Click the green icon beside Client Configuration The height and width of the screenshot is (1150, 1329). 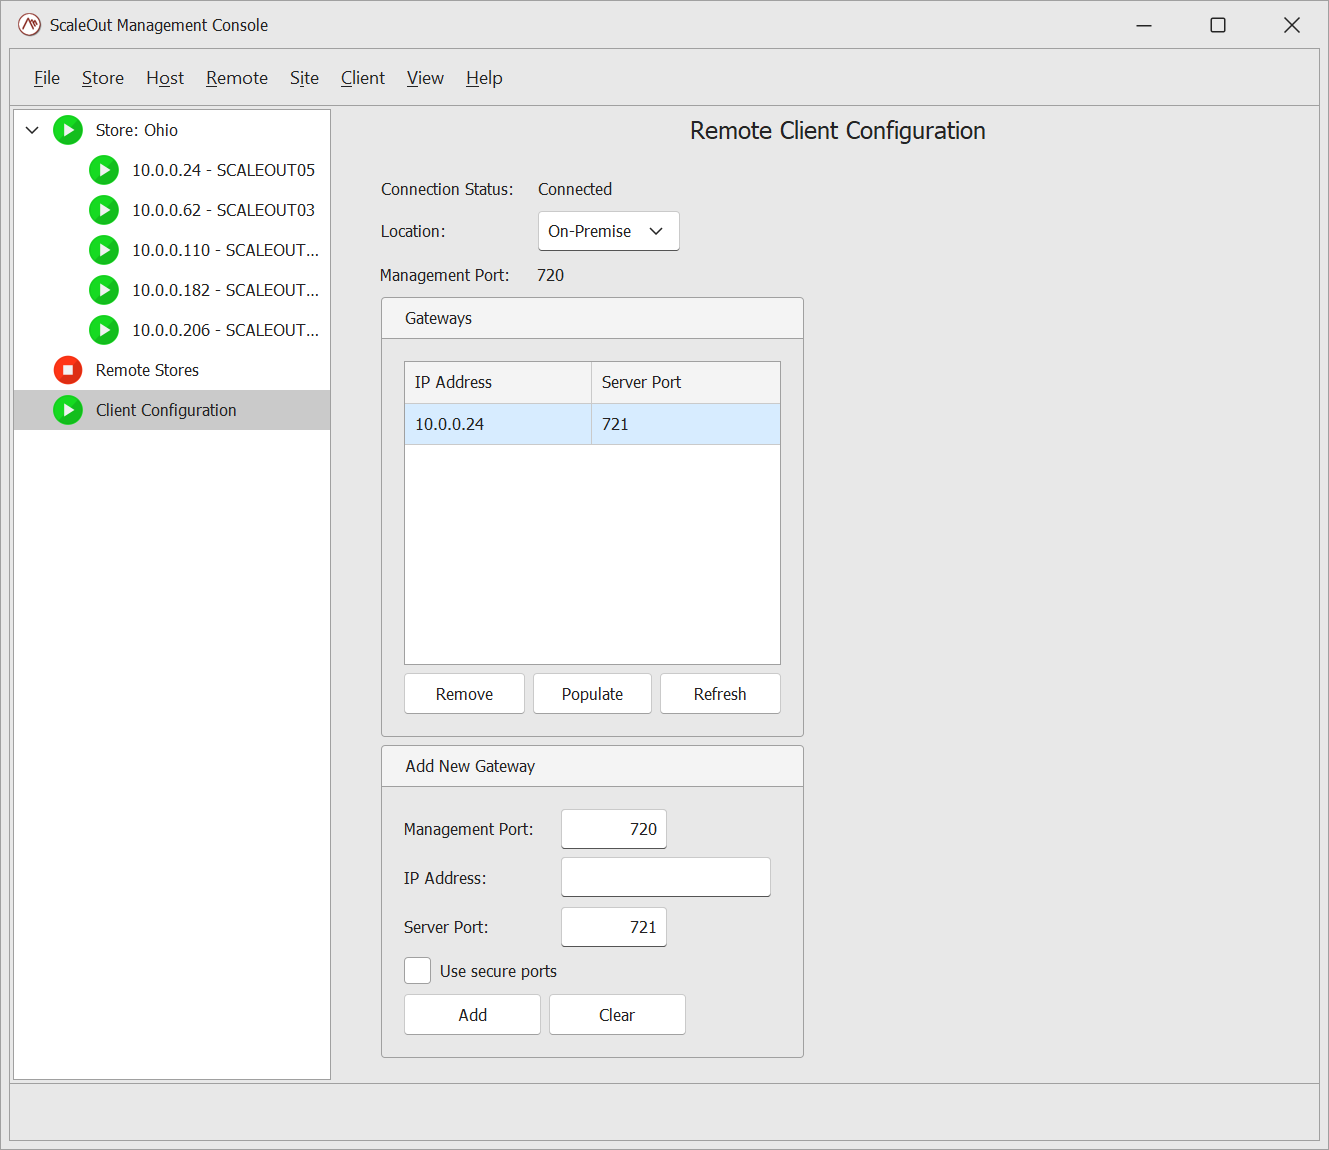(68, 410)
